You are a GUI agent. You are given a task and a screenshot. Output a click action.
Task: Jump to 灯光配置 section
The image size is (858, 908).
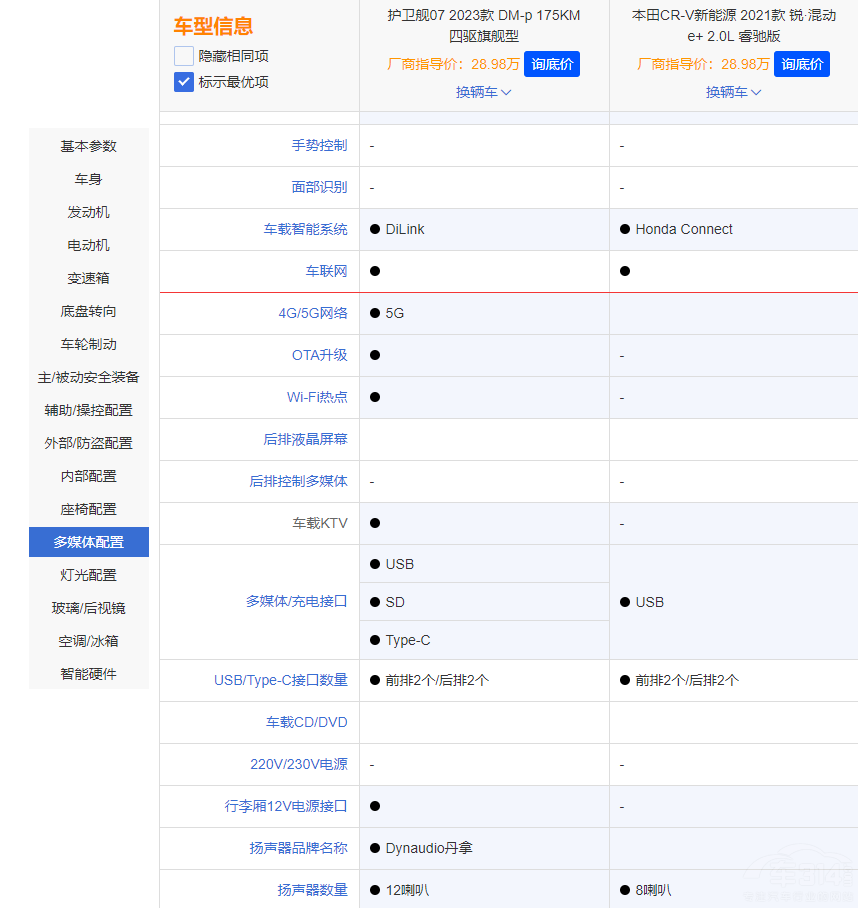89,575
